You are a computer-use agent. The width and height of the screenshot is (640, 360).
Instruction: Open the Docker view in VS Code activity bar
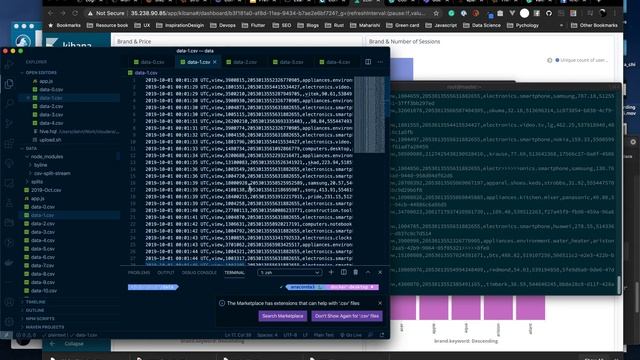pyautogui.click(x=9, y=263)
